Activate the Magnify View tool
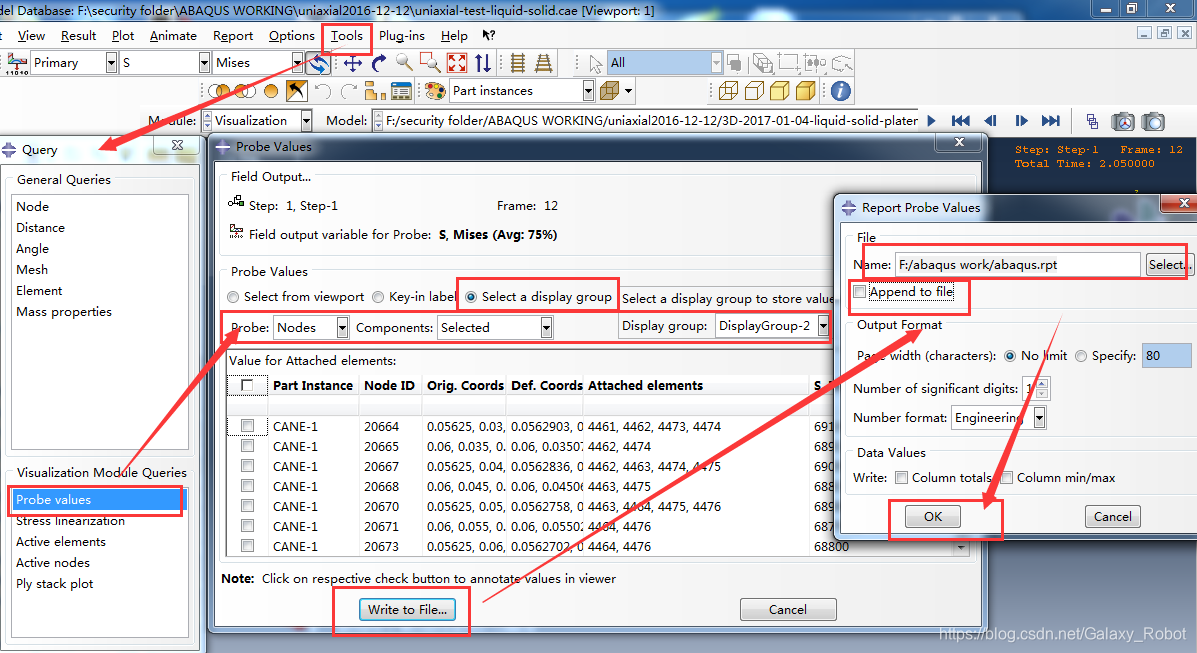 [x=404, y=63]
